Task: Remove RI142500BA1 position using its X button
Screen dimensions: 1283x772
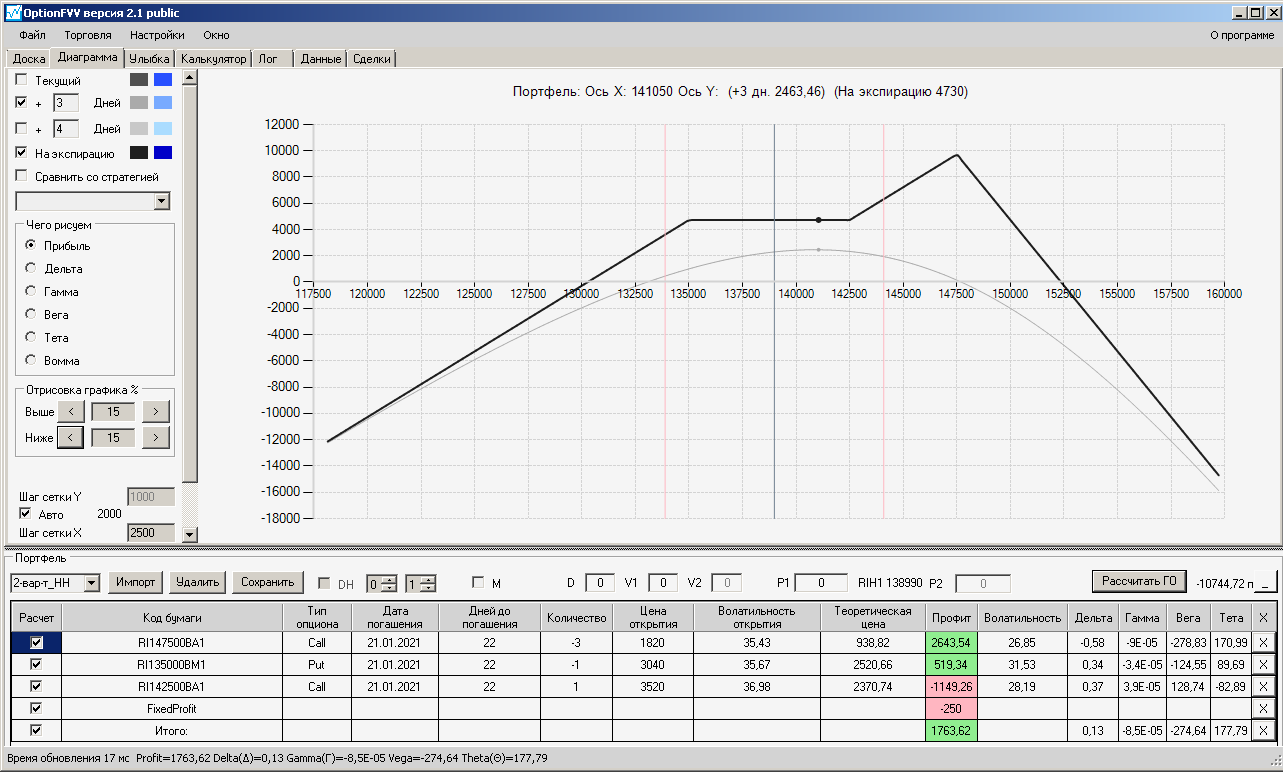Action: tap(1262, 686)
